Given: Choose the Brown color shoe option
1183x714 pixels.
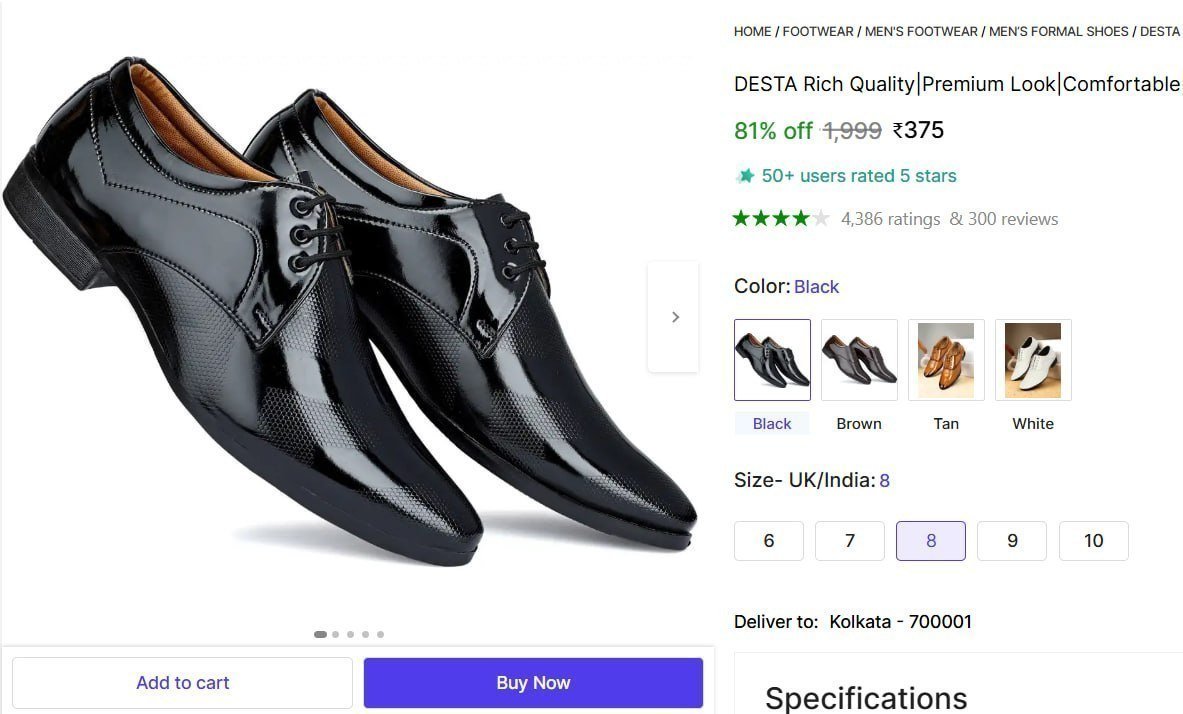Looking at the screenshot, I should tap(859, 360).
